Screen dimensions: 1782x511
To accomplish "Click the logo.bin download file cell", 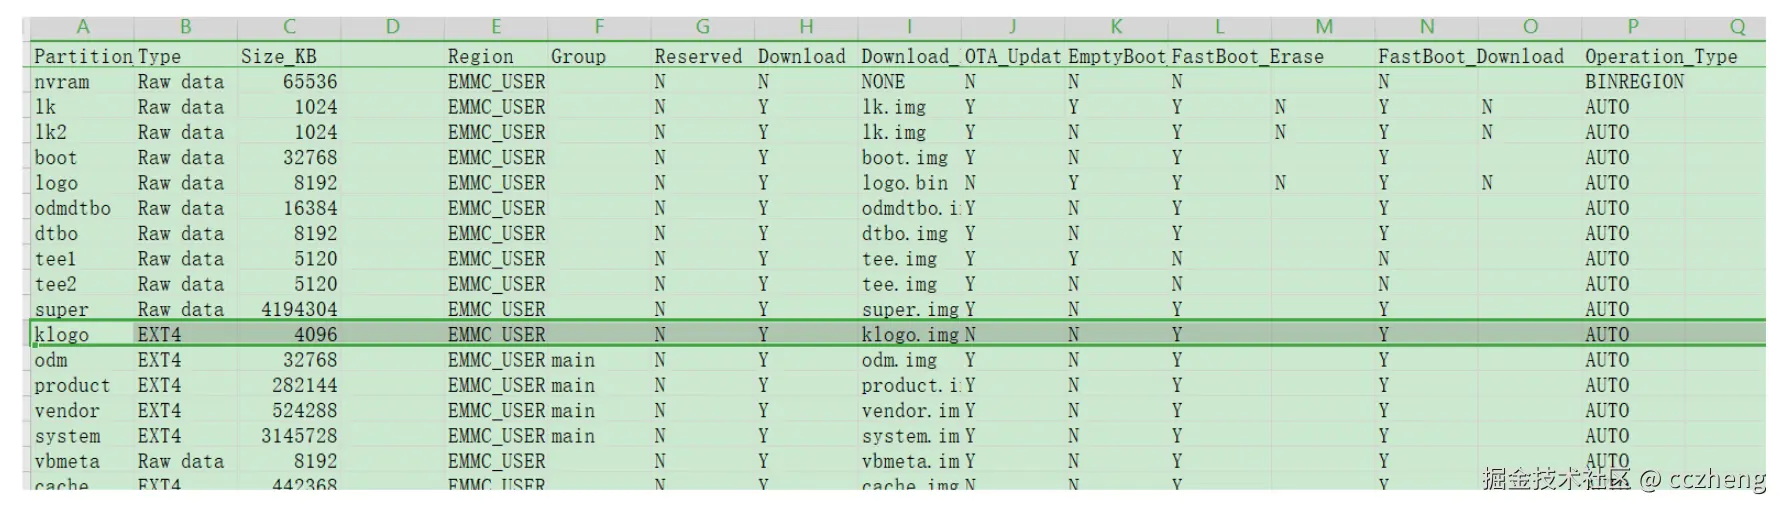I will (909, 183).
